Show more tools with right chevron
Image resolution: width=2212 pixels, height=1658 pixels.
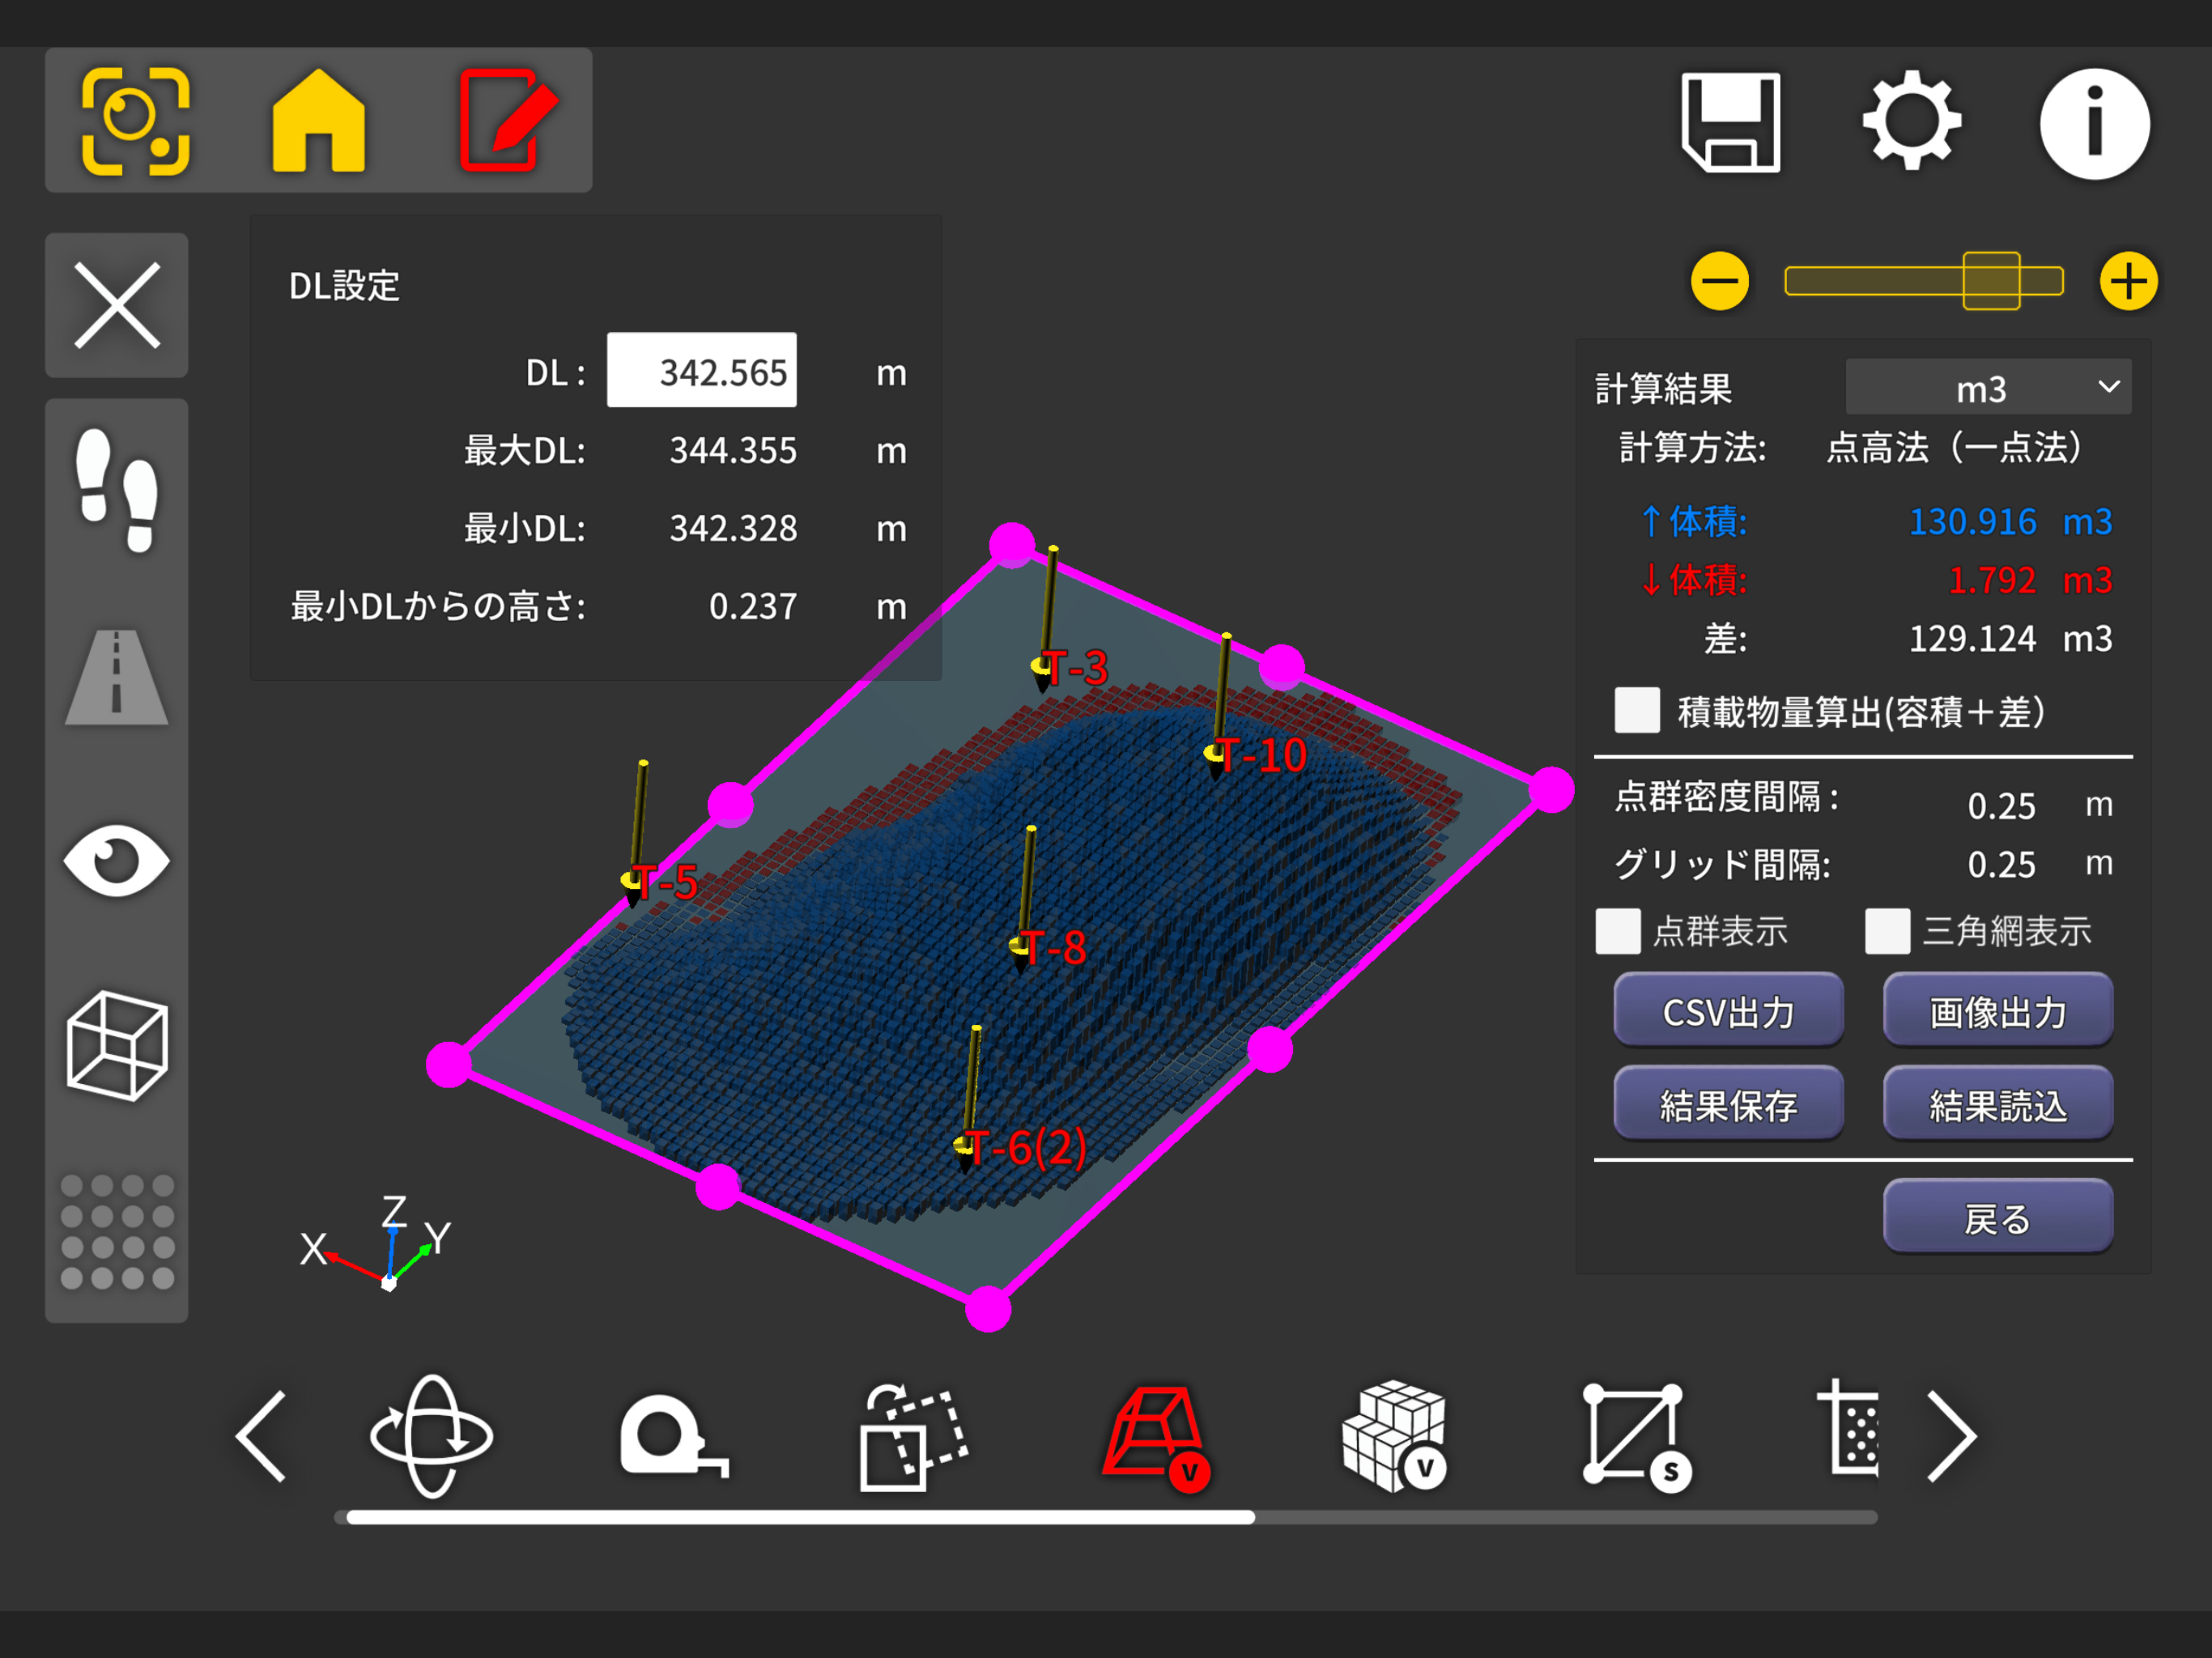click(1951, 1436)
